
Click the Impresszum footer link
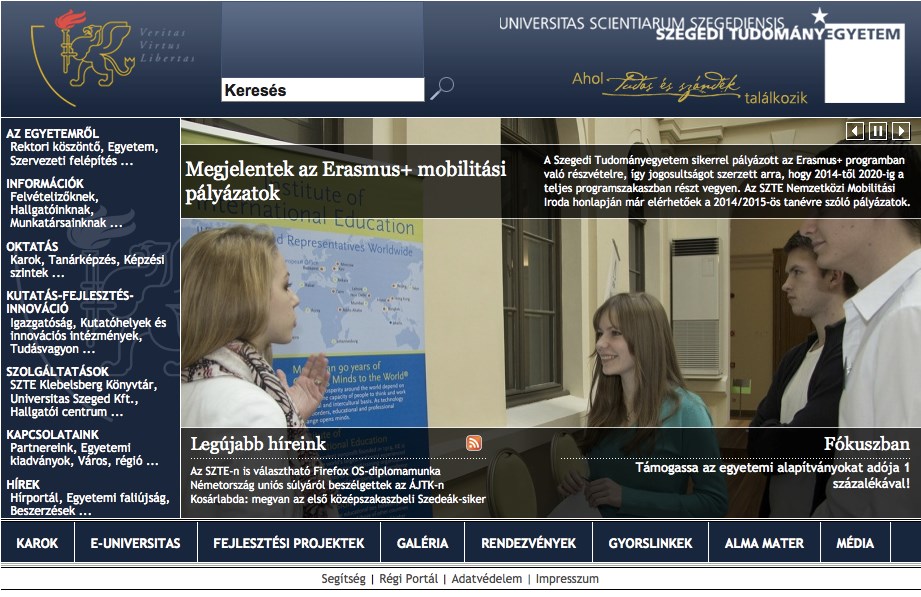tap(567, 579)
